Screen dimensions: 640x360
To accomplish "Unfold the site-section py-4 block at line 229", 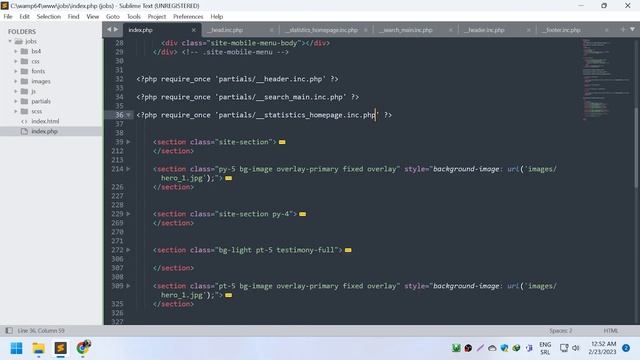I will (128, 214).
